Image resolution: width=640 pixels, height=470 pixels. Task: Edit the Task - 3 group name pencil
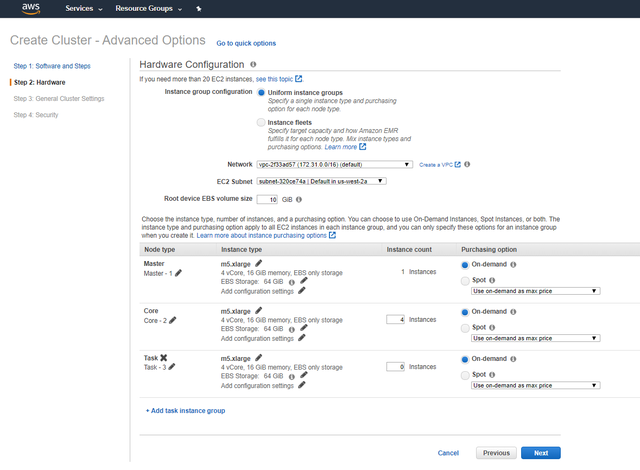tap(172, 367)
